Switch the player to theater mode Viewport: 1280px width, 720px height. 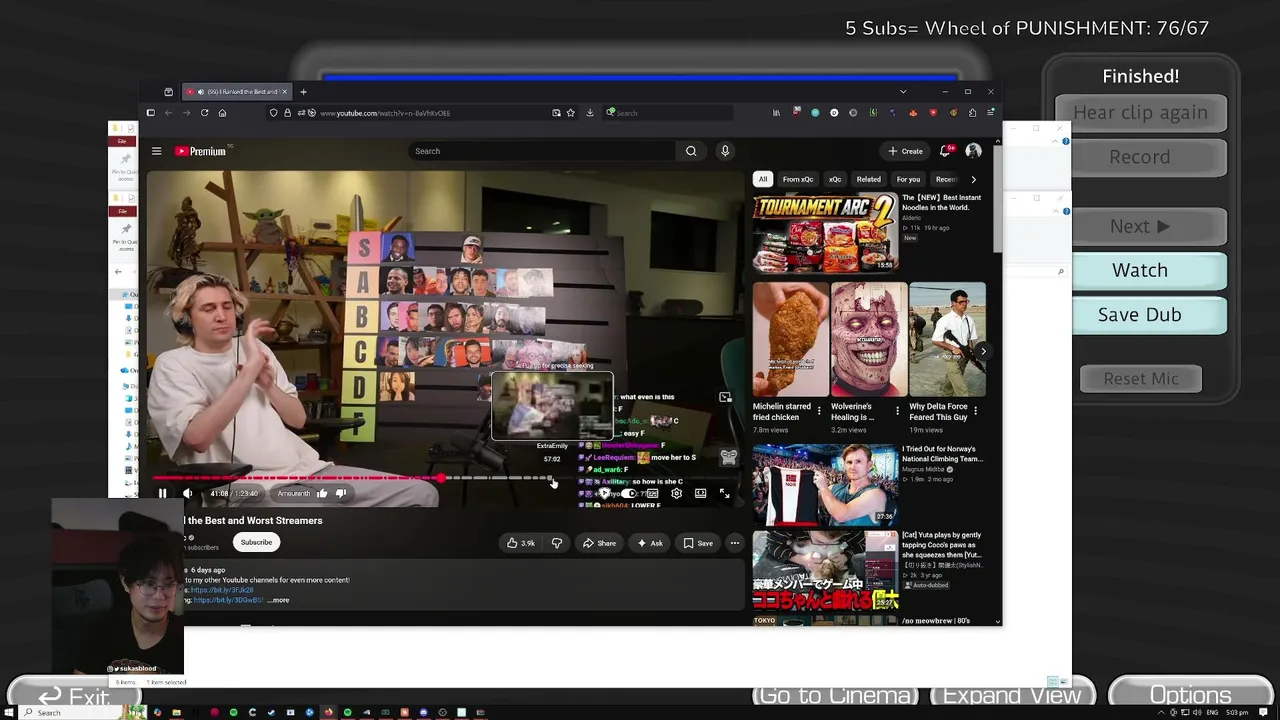pyautogui.click(x=700, y=493)
